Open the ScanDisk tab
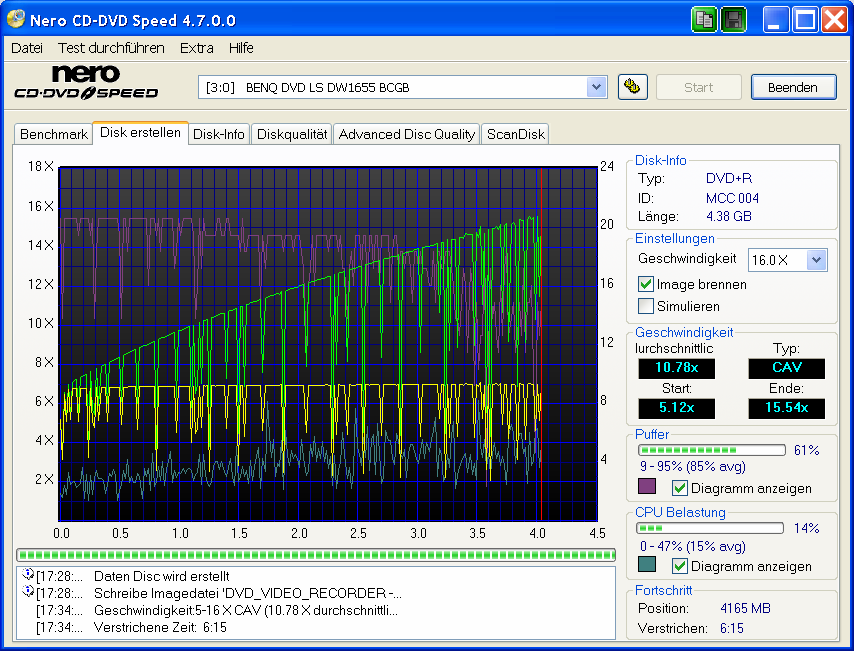 (515, 133)
